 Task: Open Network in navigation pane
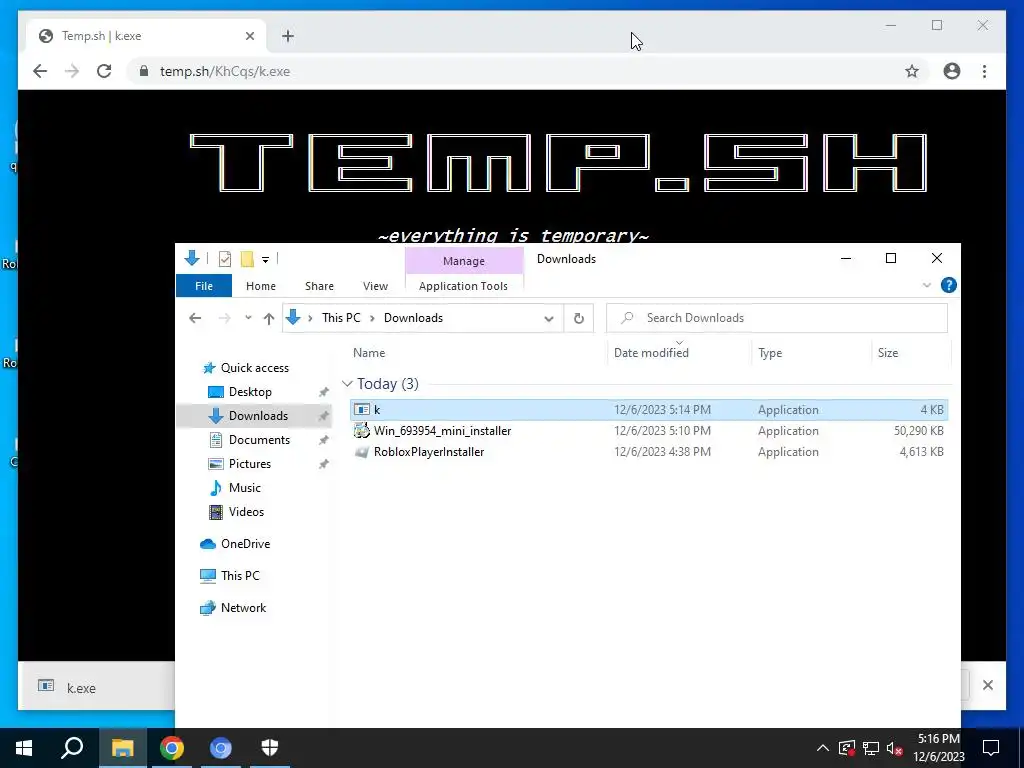[243, 608]
